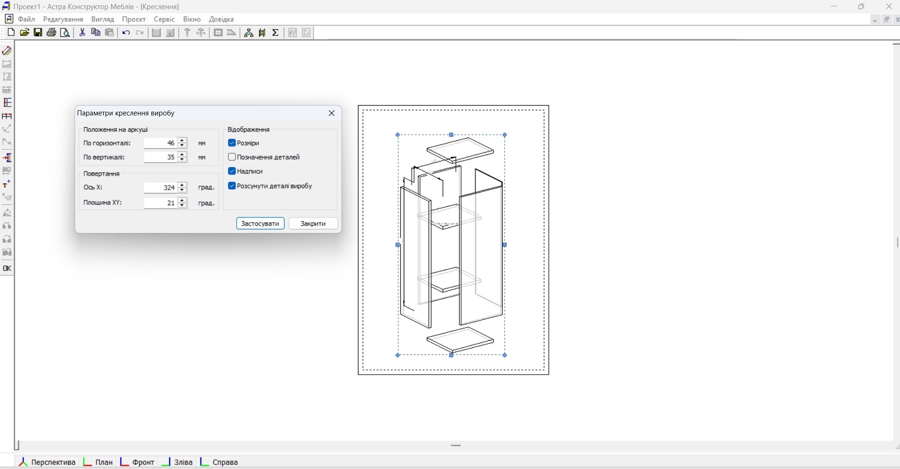Click the red arrow alignment icon in left toolbar
900x469 pixels.
click(7, 157)
